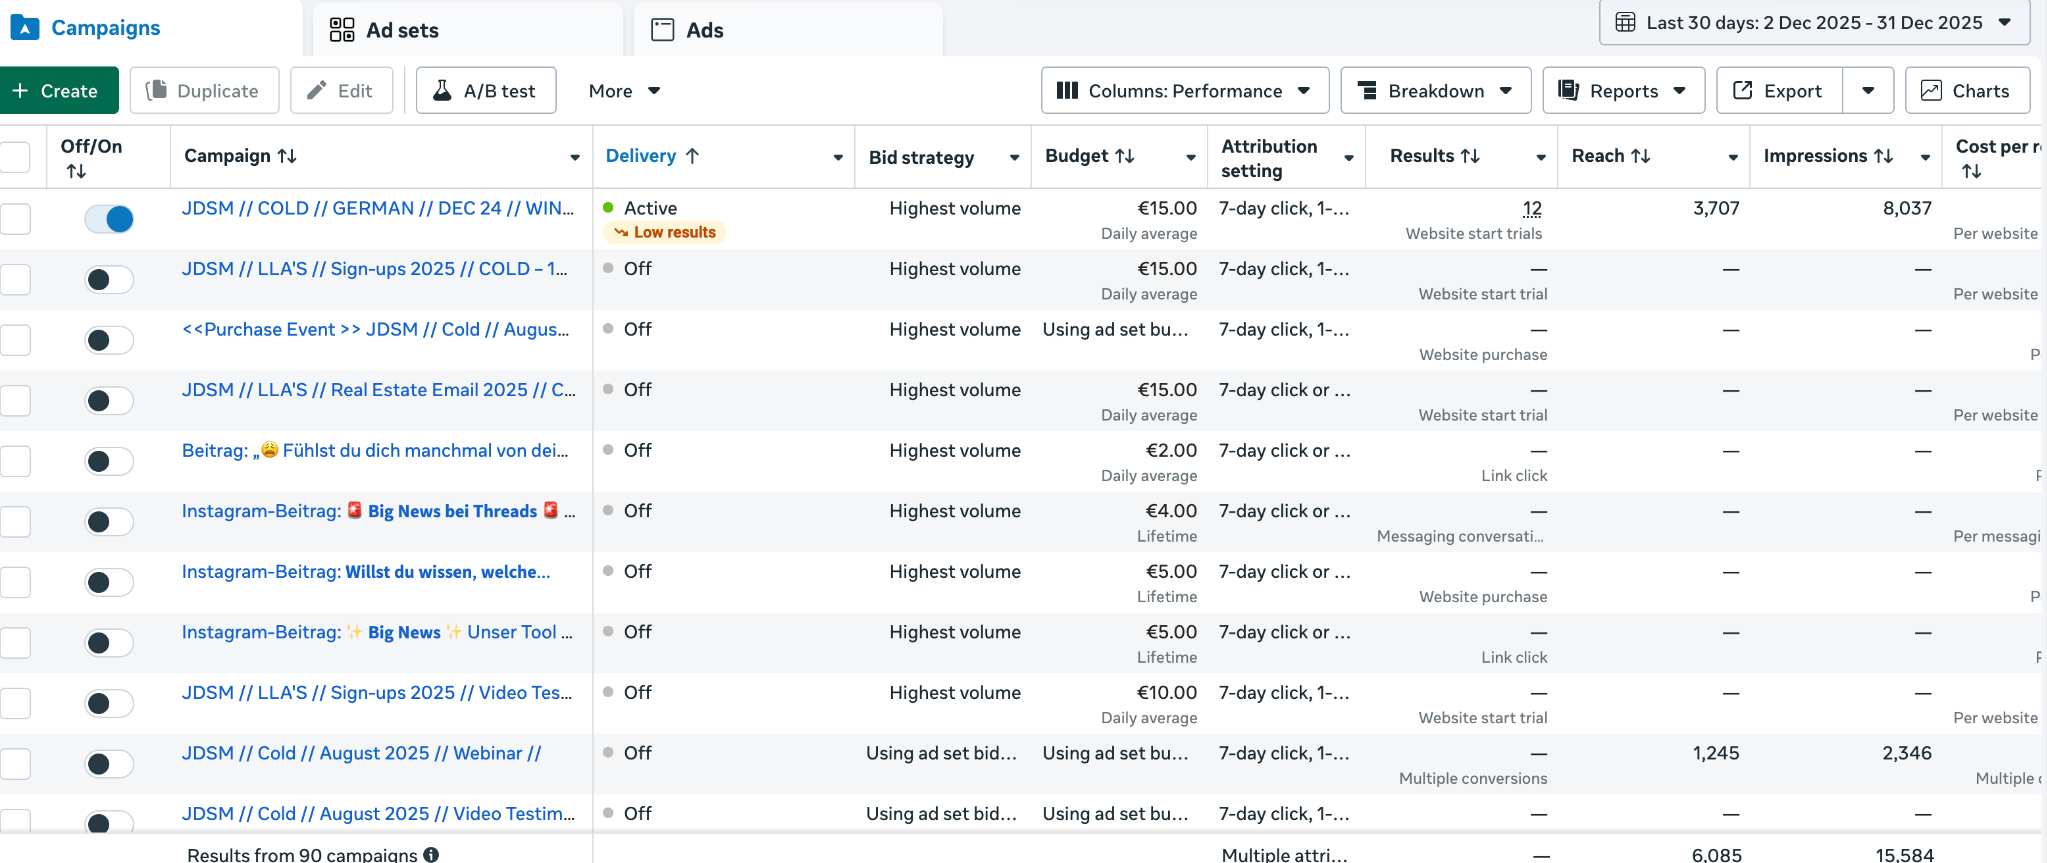Click the Export arrow icon
Viewport: 2047px width, 863px height.
(1742, 91)
